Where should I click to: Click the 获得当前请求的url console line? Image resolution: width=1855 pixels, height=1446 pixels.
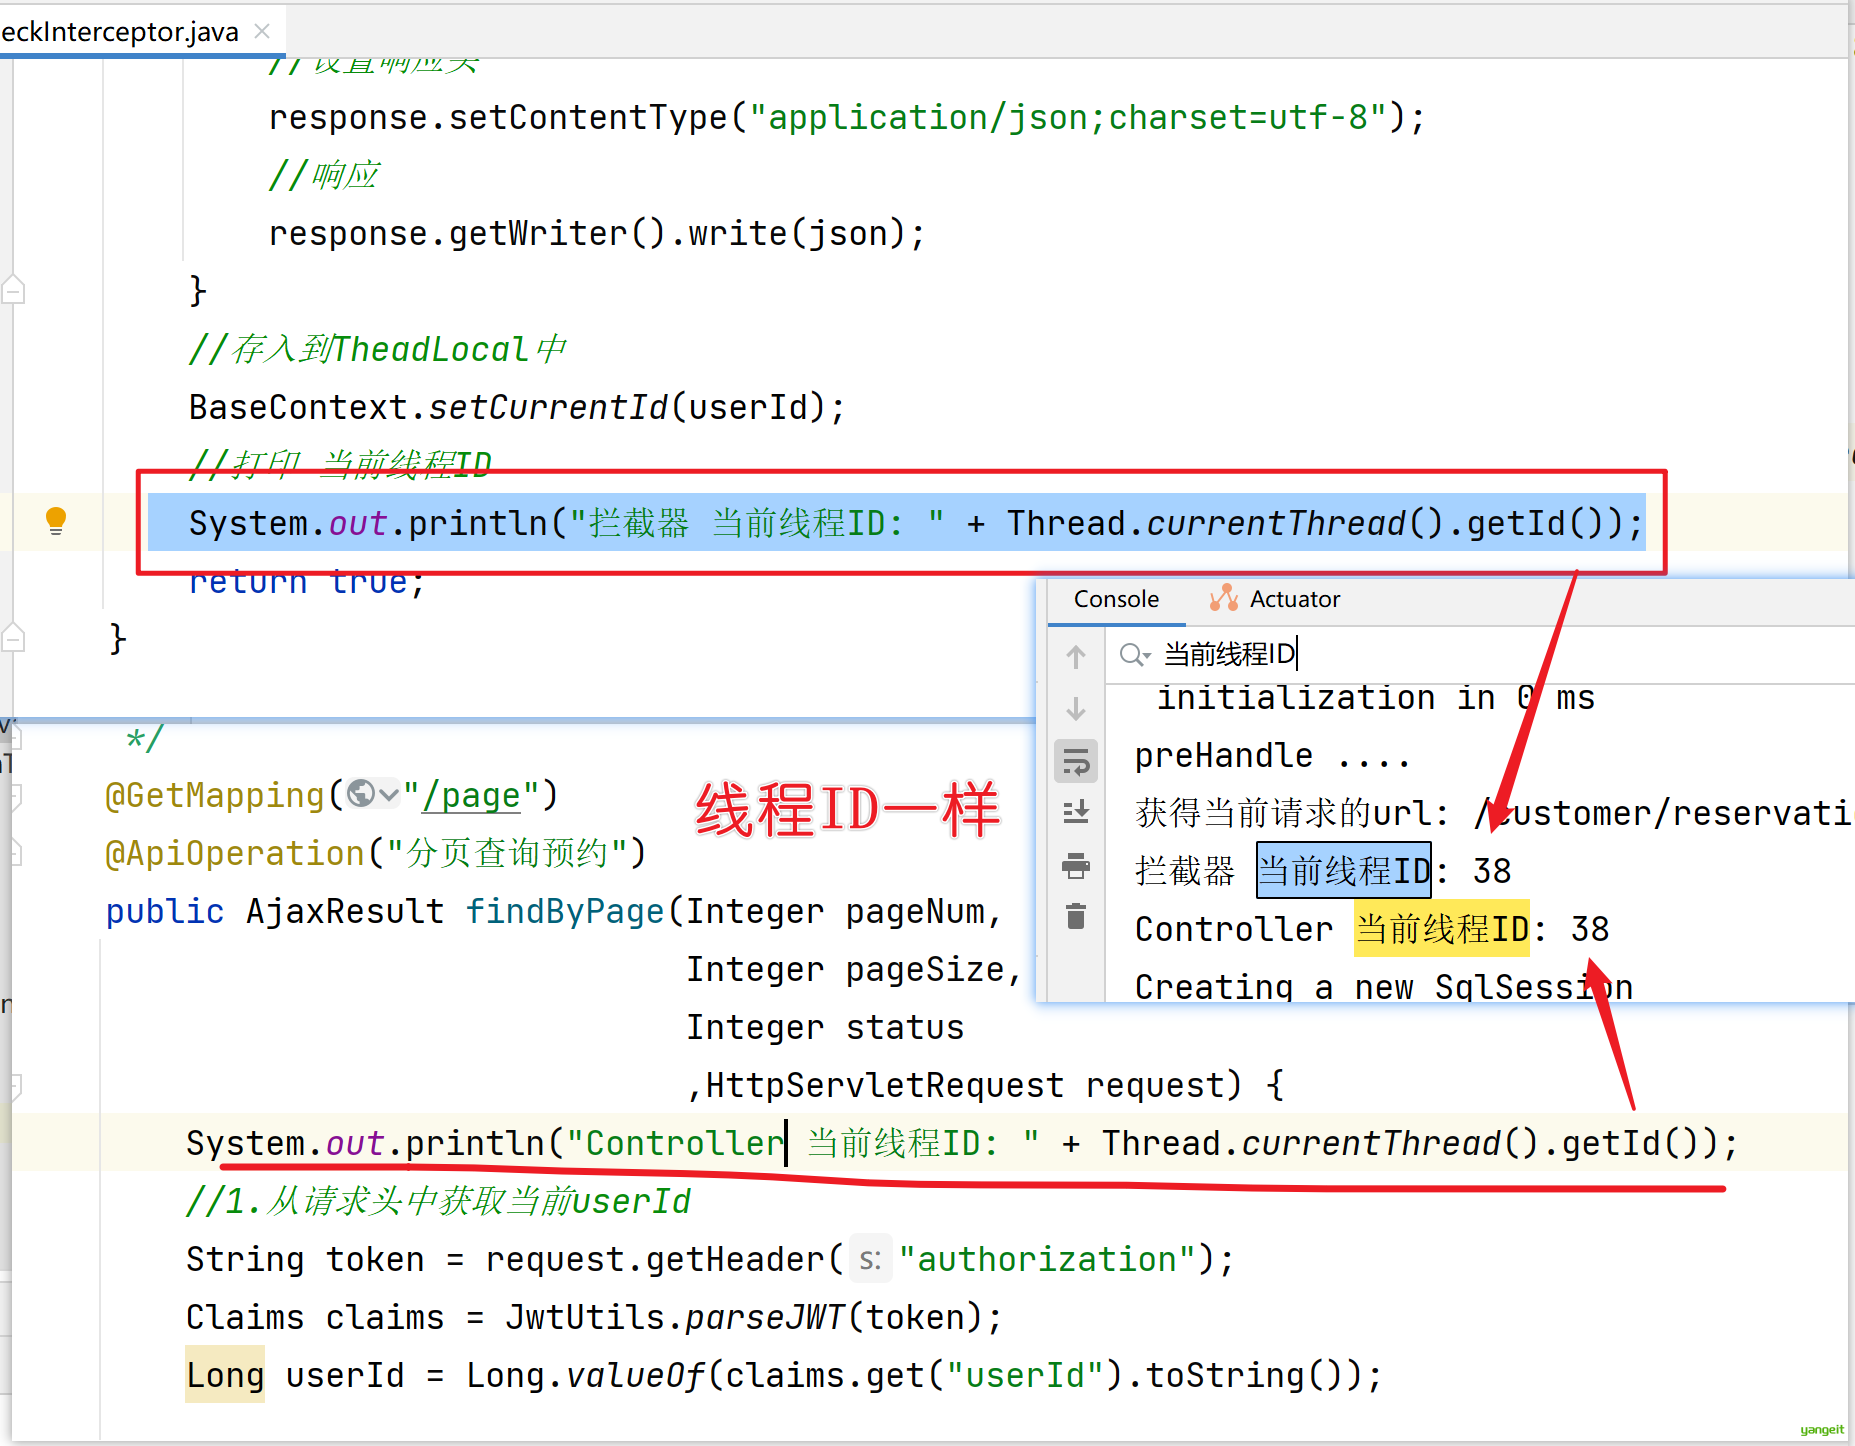[x=1494, y=813]
